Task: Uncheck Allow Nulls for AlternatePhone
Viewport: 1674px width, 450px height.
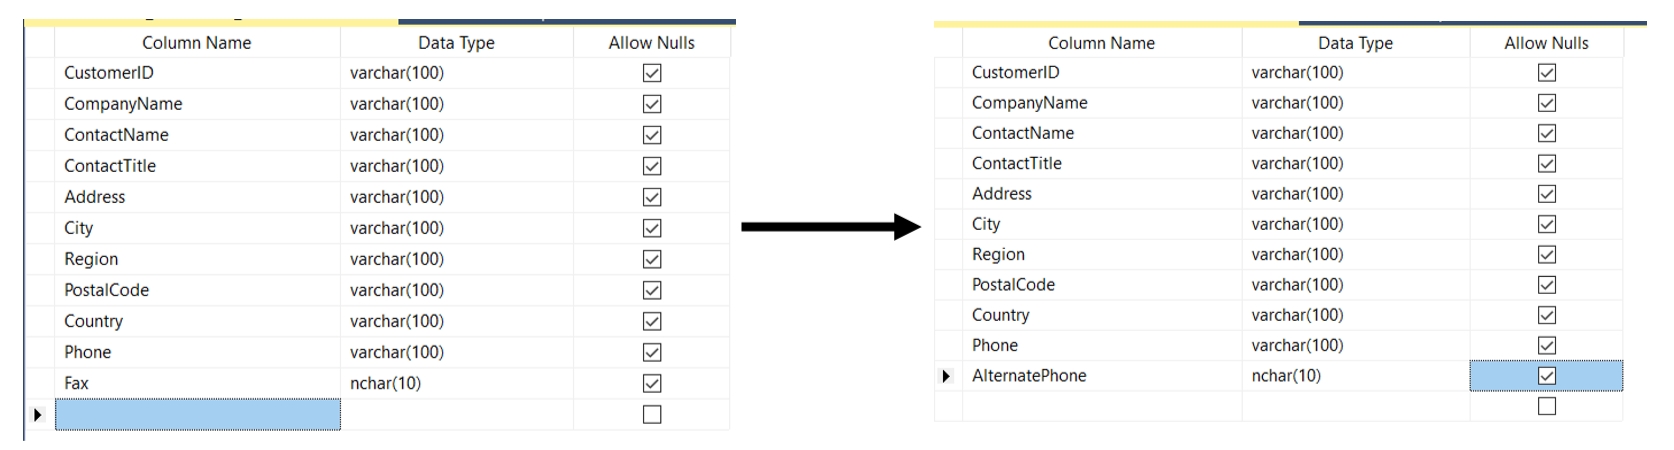Action: click(1546, 376)
